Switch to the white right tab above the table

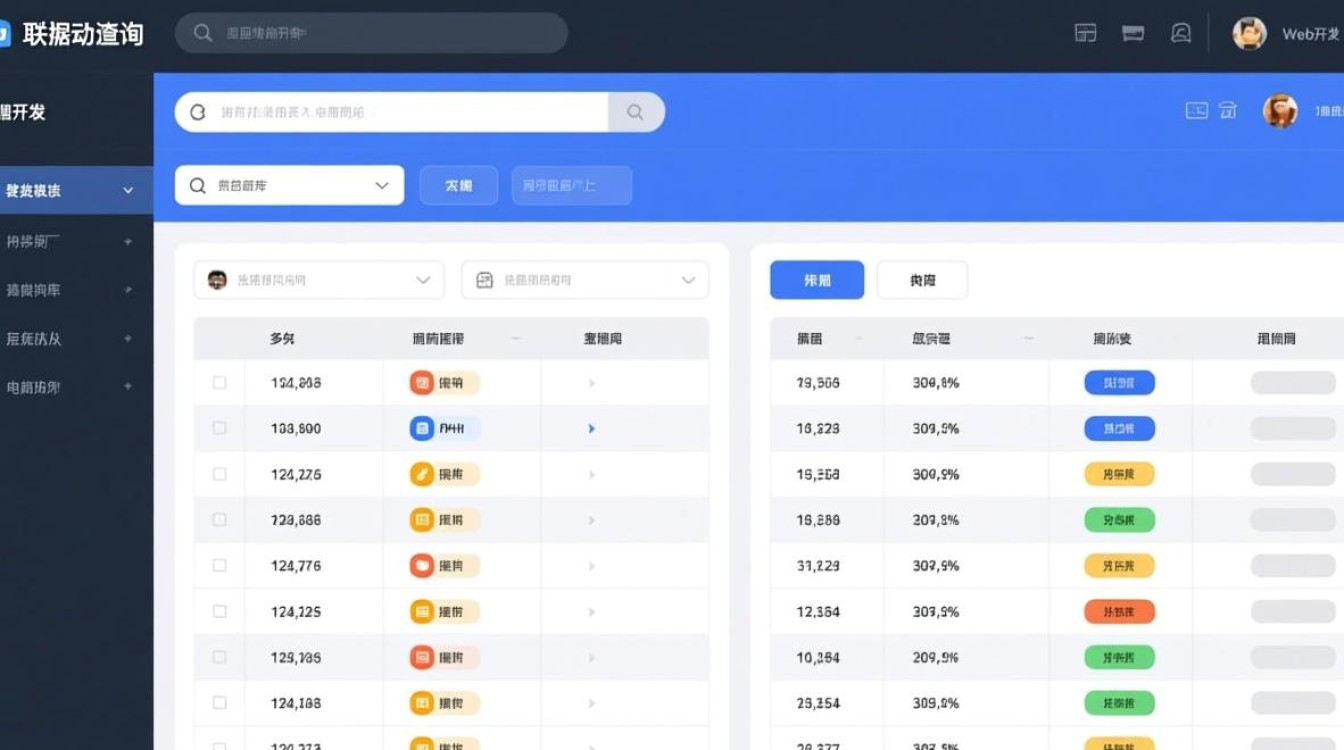pyautogui.click(x=921, y=280)
